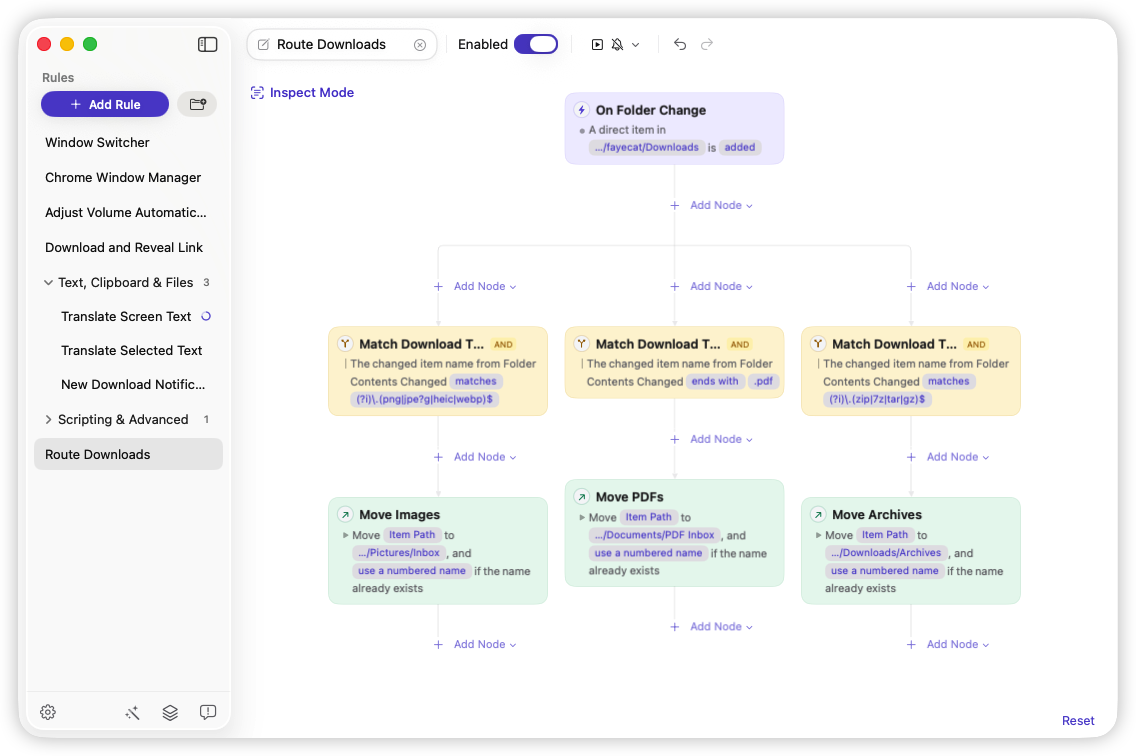Click branch icon on the zip archive match node

pyautogui.click(x=818, y=344)
